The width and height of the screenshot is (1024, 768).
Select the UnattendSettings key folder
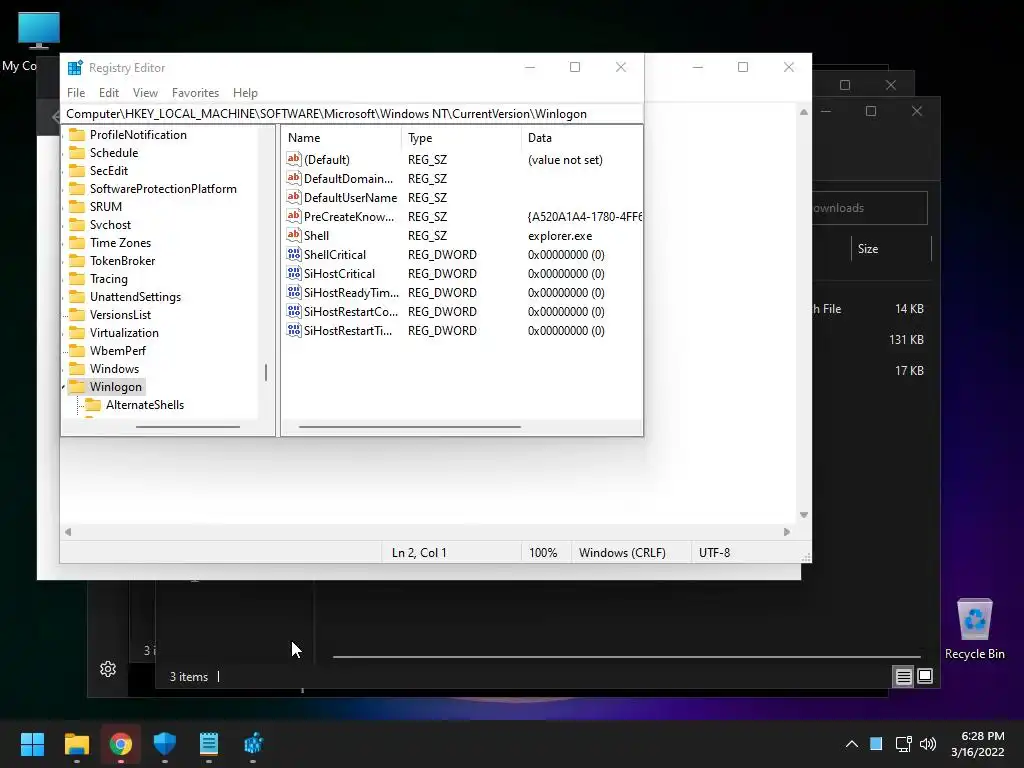point(135,296)
